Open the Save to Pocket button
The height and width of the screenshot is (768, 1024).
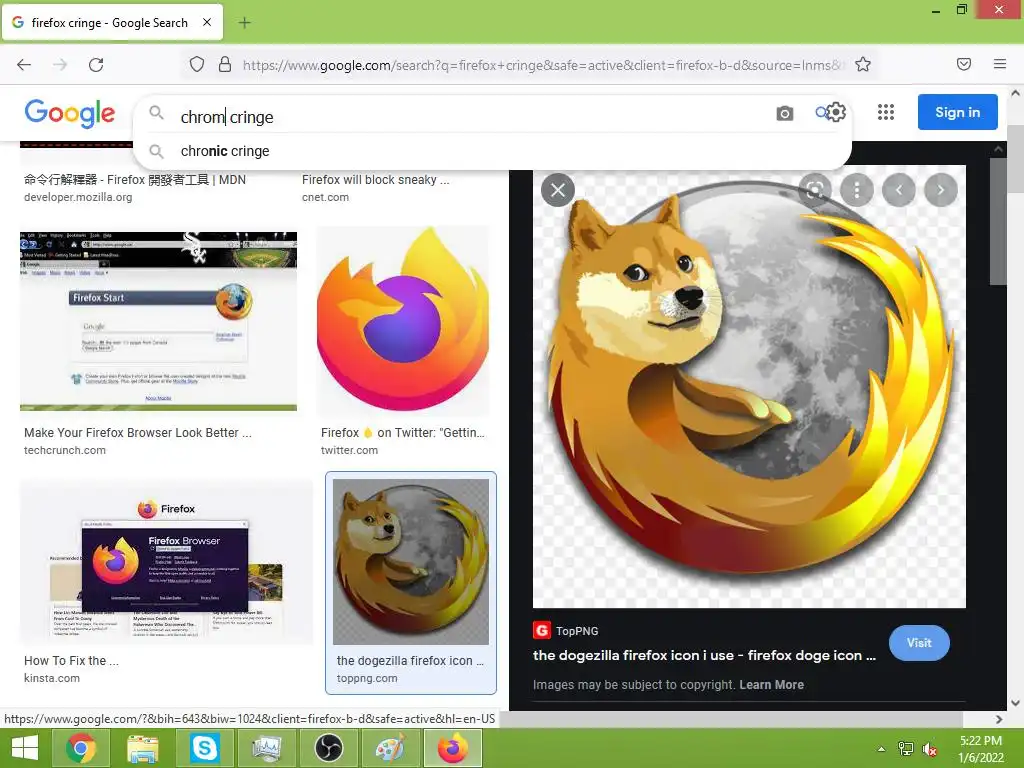click(x=963, y=64)
